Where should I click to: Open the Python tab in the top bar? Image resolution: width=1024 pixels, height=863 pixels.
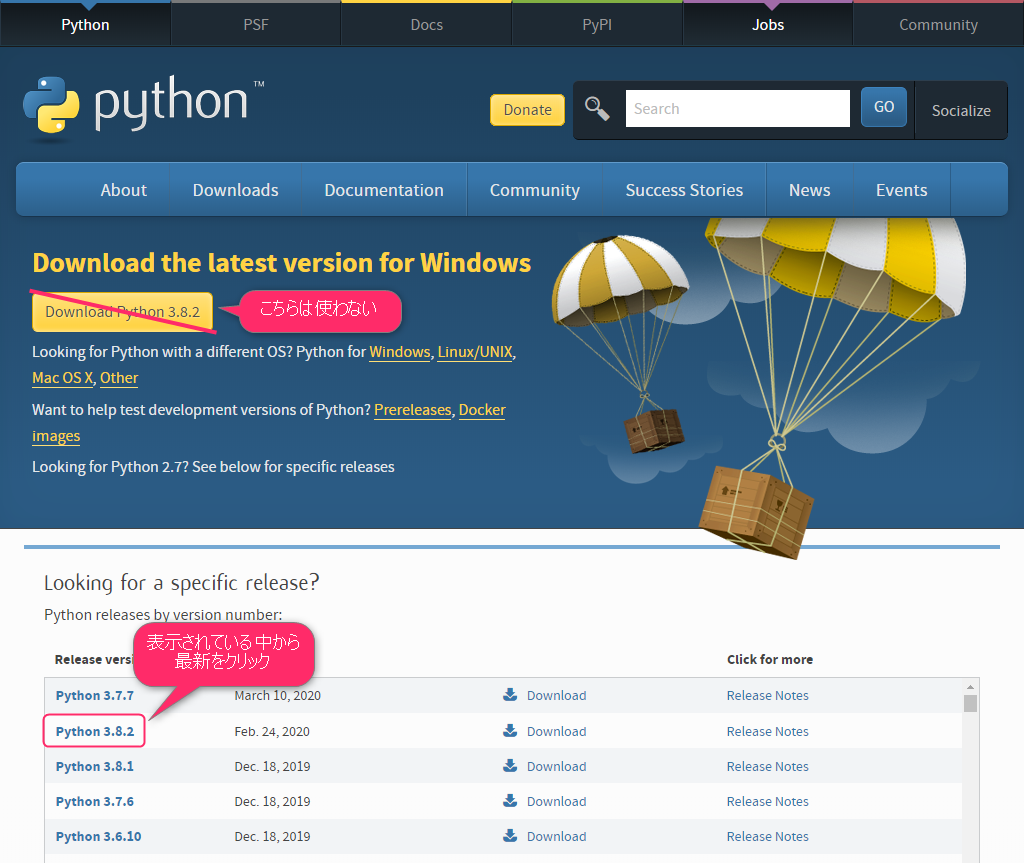click(86, 24)
